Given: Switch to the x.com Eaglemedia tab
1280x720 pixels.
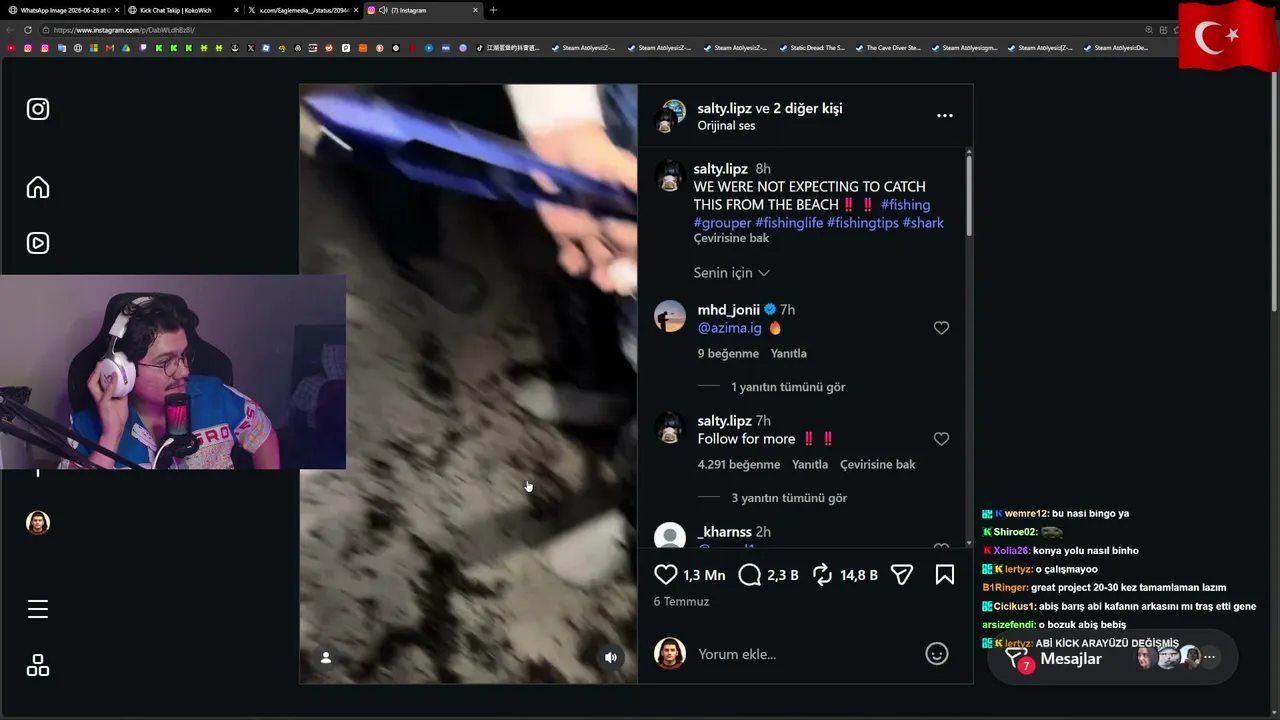Looking at the screenshot, I should (303, 10).
